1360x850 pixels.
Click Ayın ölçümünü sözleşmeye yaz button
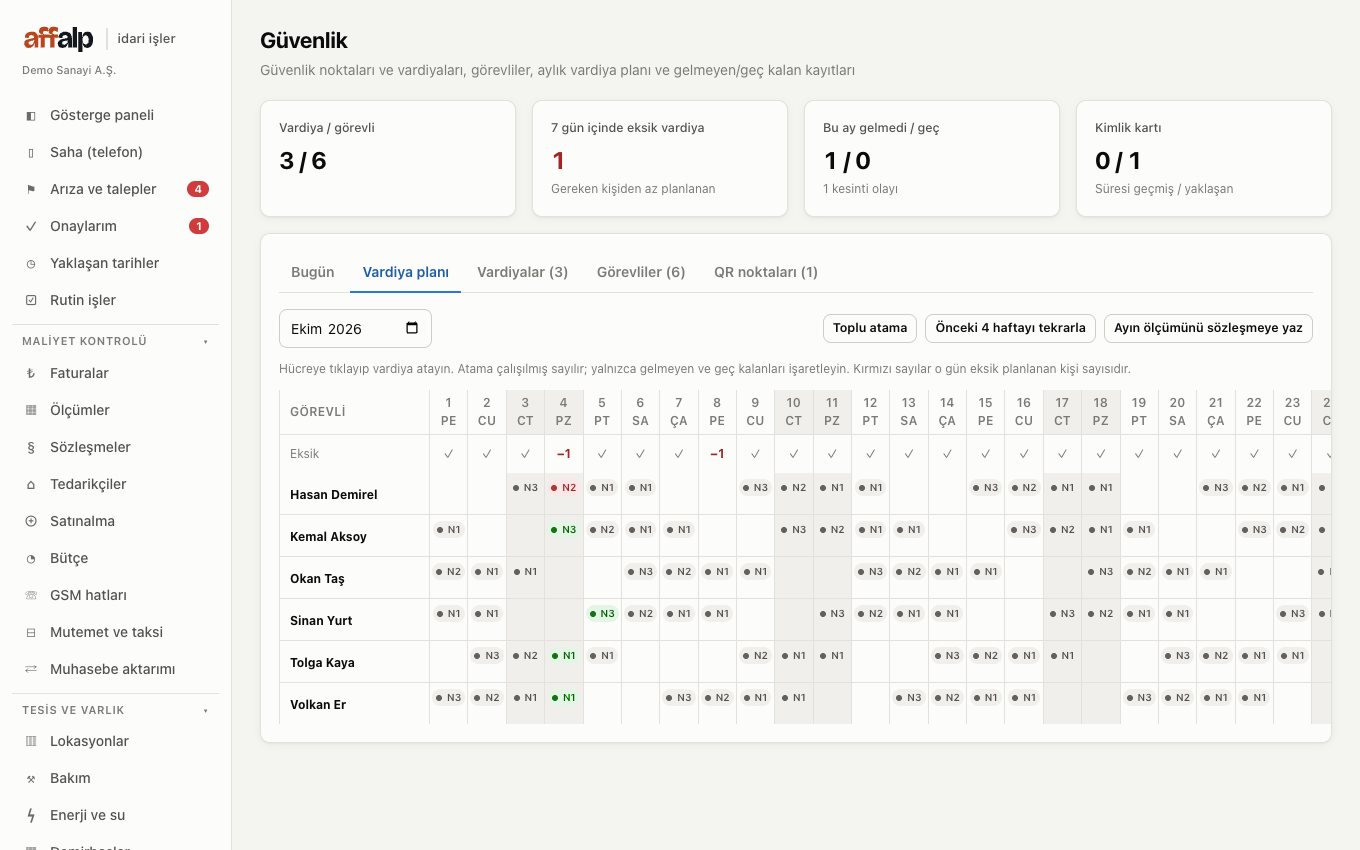[1208, 328]
